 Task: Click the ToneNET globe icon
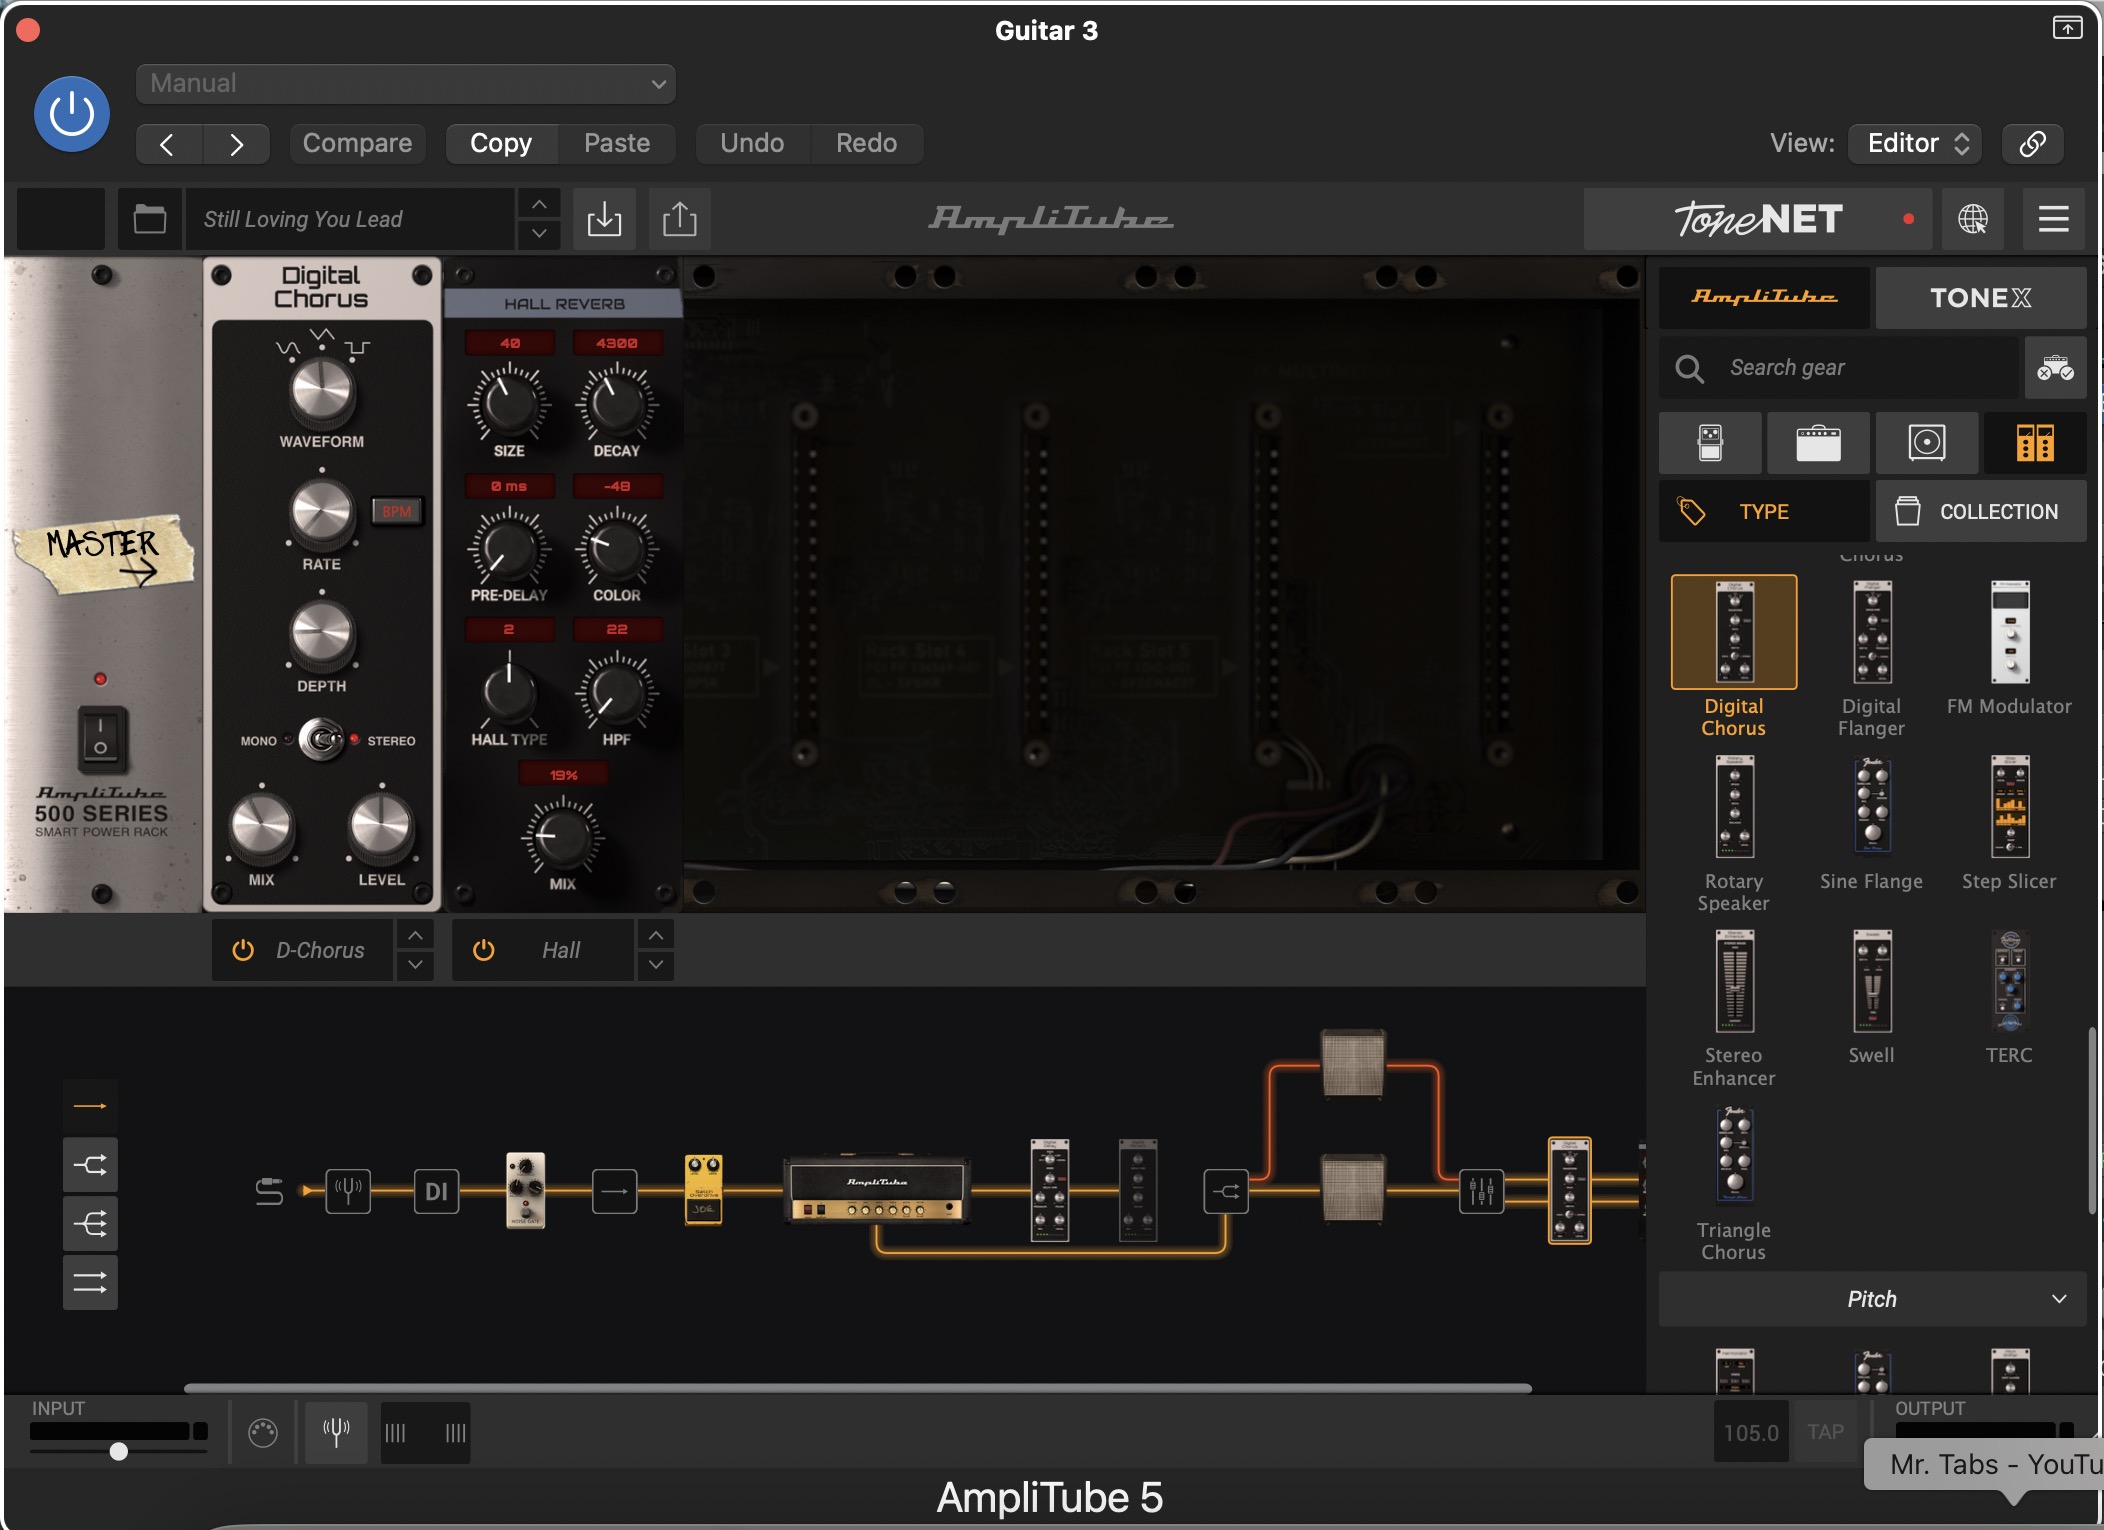1973,219
